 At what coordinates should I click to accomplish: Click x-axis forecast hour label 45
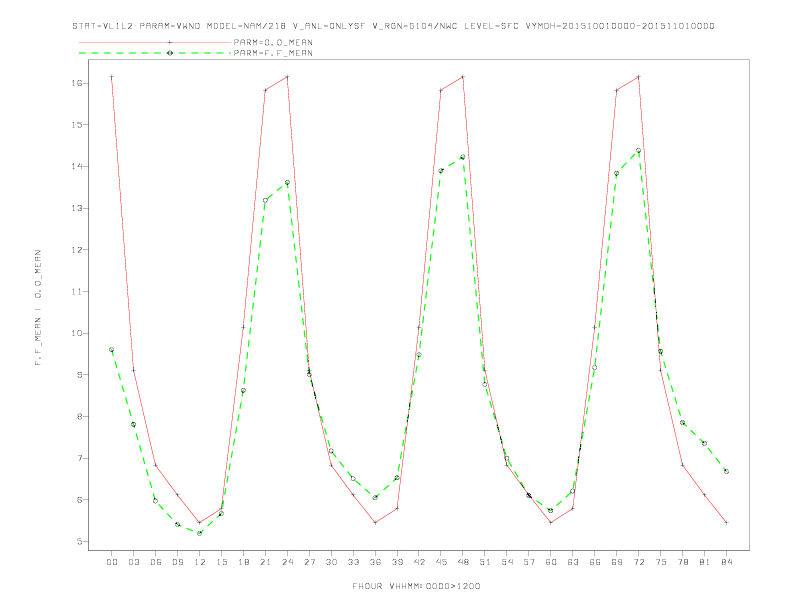coord(441,562)
